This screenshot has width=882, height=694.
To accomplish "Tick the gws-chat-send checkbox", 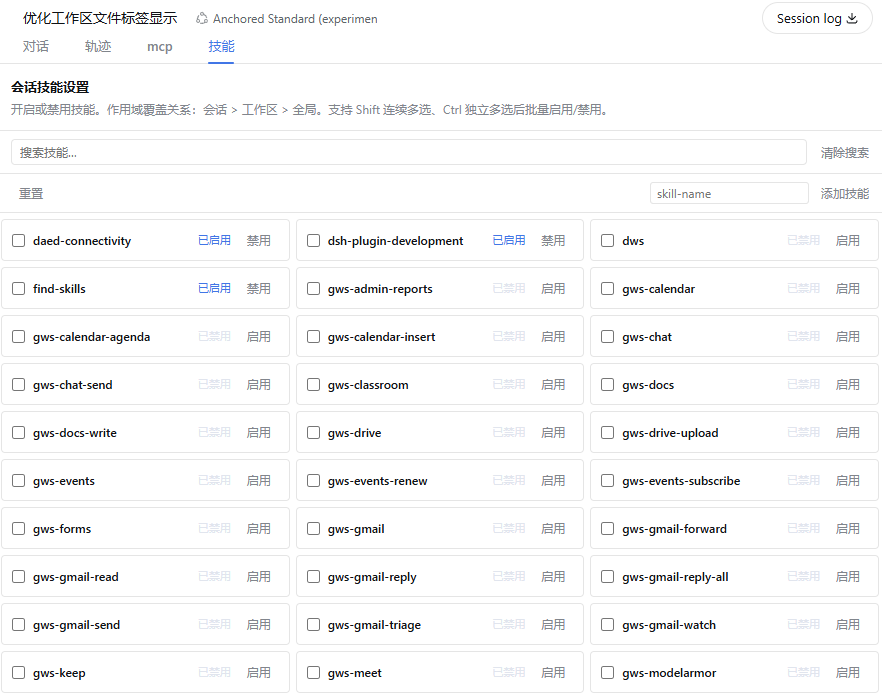I will point(19,385).
